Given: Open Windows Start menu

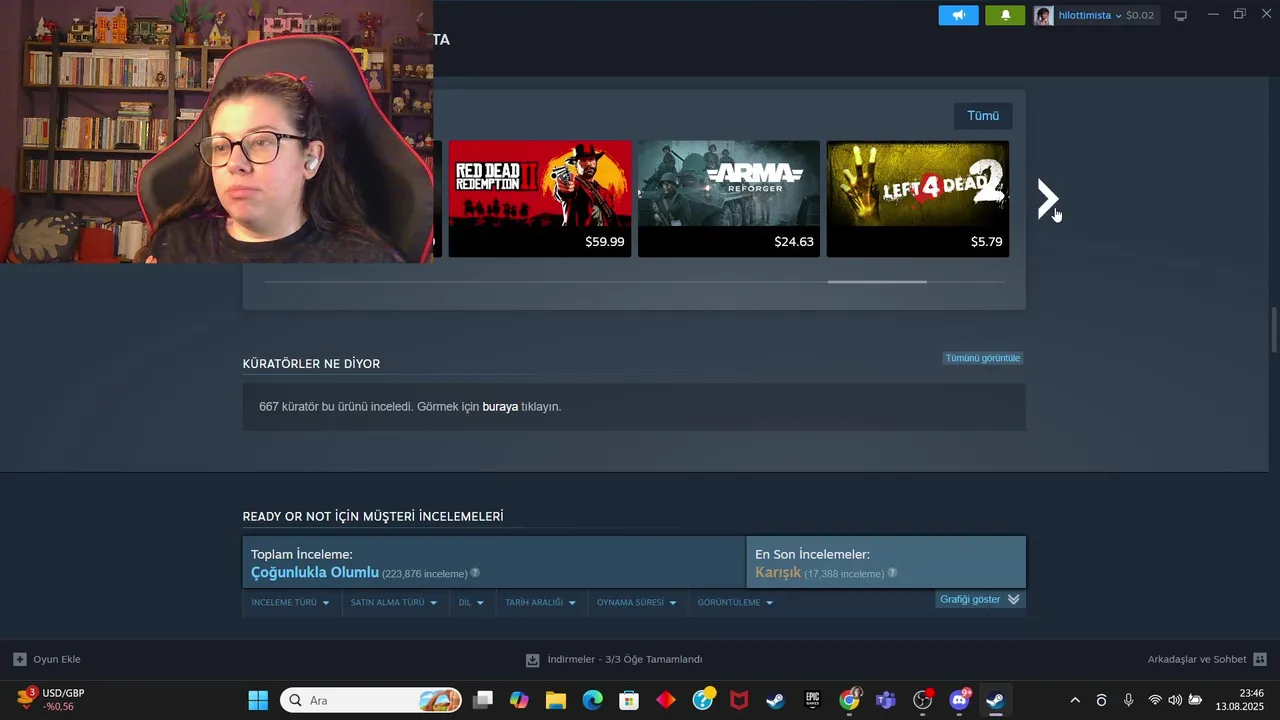Looking at the screenshot, I should click(x=258, y=700).
